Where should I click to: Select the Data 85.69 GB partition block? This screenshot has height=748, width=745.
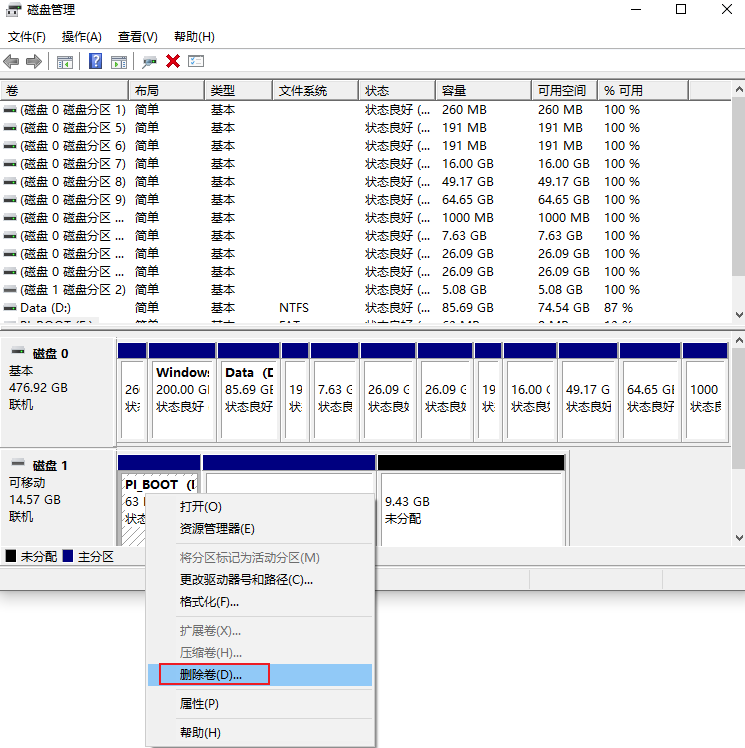tap(248, 392)
